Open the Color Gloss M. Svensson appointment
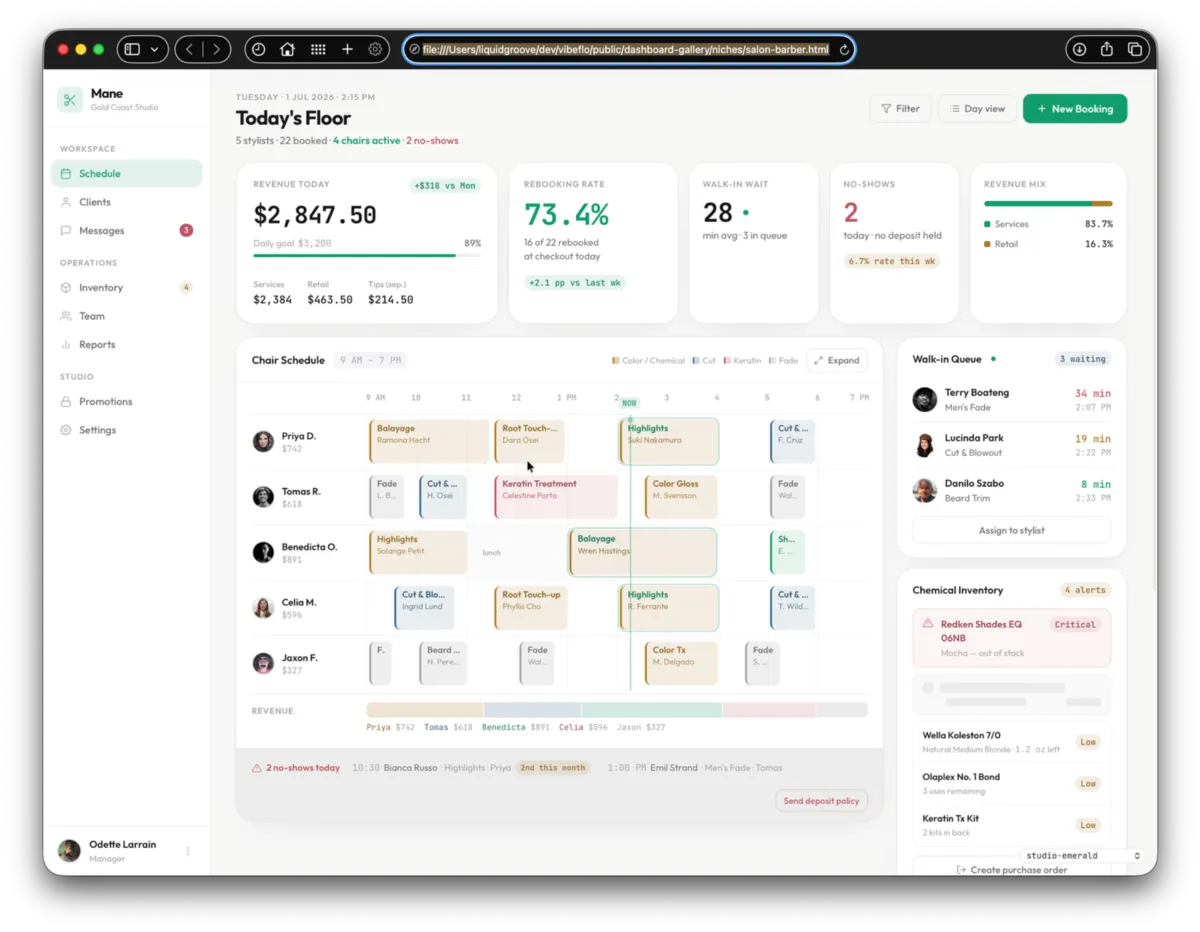 point(681,497)
